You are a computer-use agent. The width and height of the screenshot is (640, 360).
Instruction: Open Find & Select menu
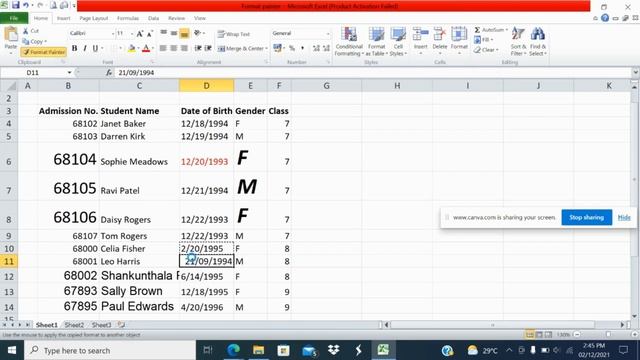[x=538, y=42]
